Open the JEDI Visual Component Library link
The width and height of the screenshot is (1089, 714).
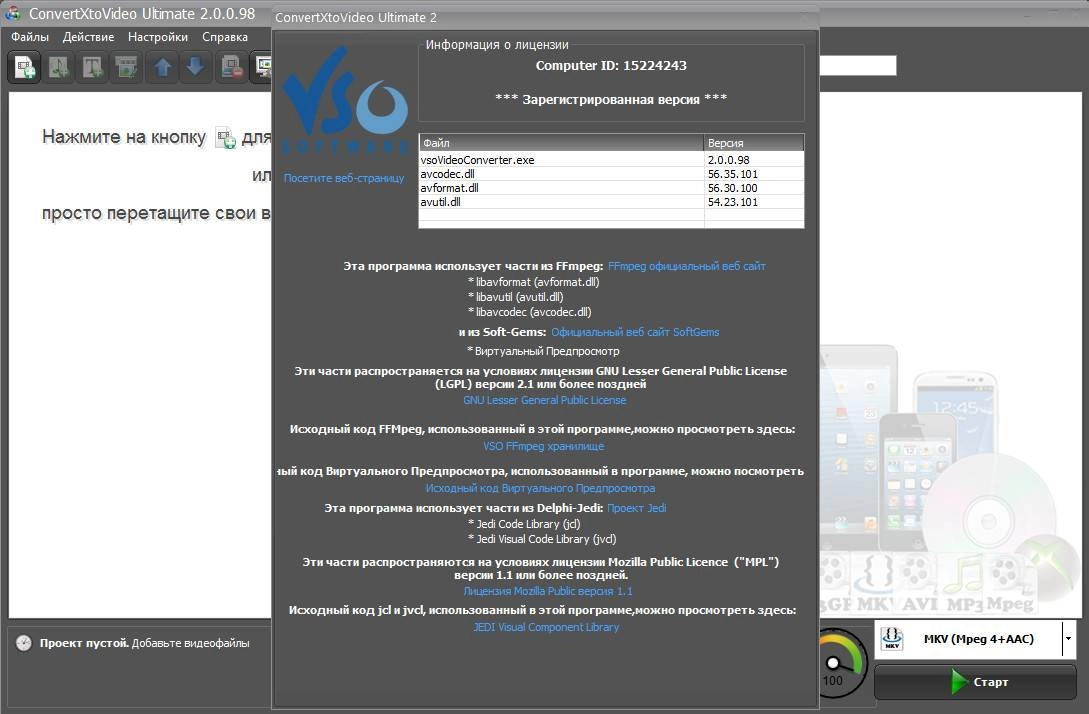(x=546, y=627)
